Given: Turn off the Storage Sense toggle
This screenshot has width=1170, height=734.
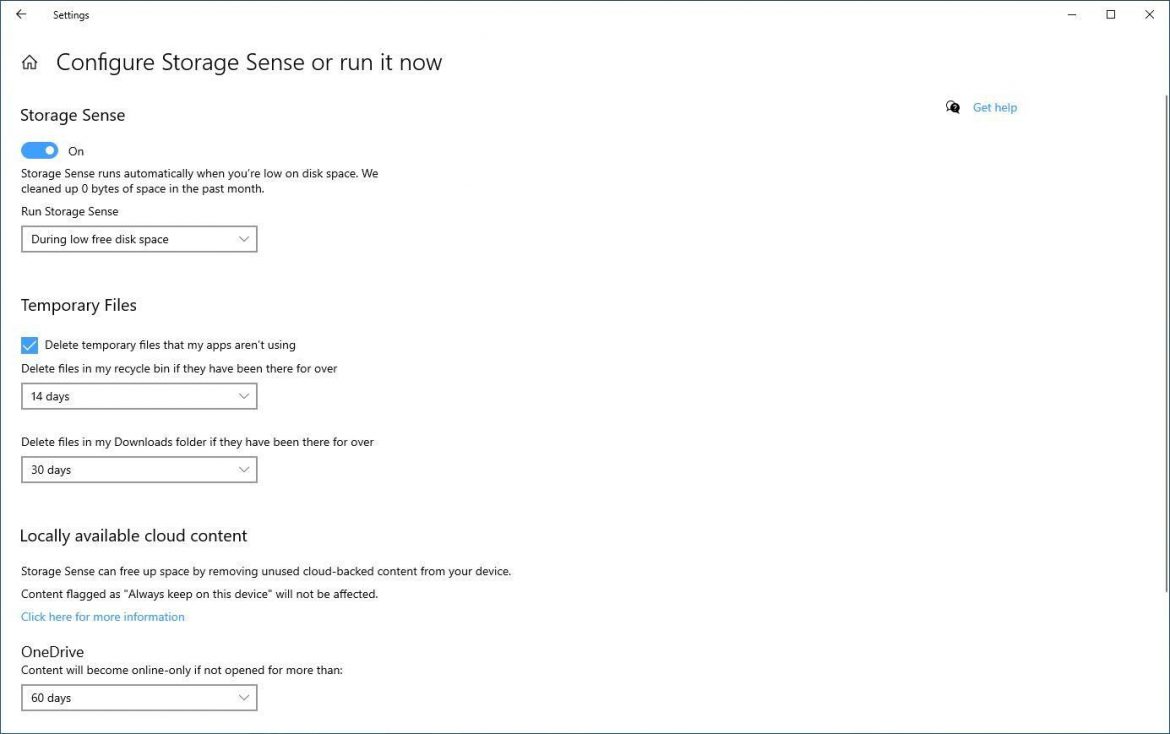Looking at the screenshot, I should 39,149.
